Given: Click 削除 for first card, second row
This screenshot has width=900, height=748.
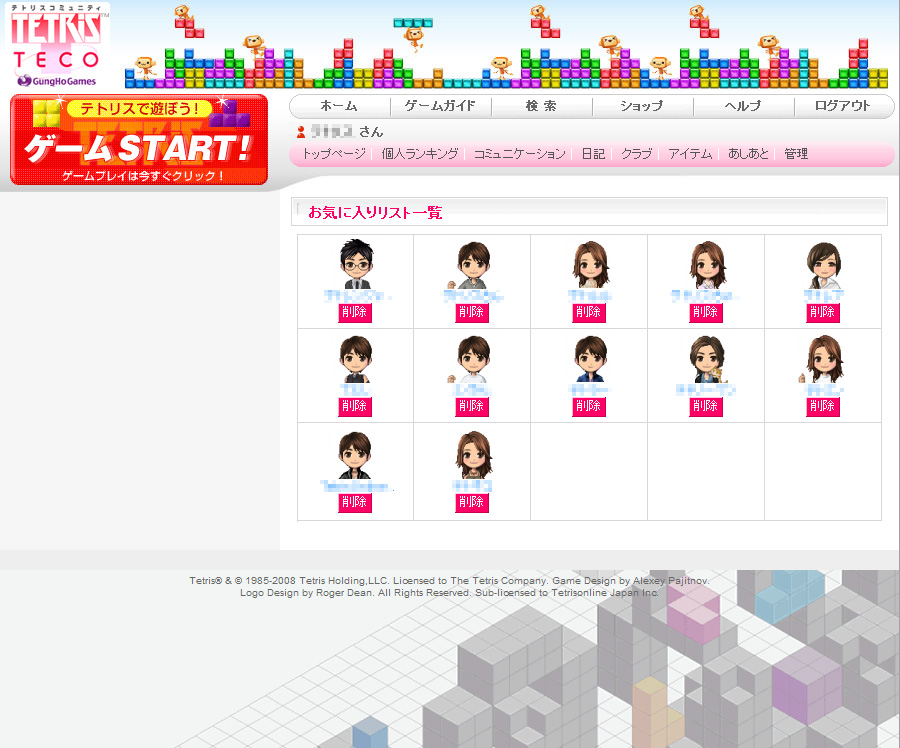Looking at the screenshot, I should 354,406.
